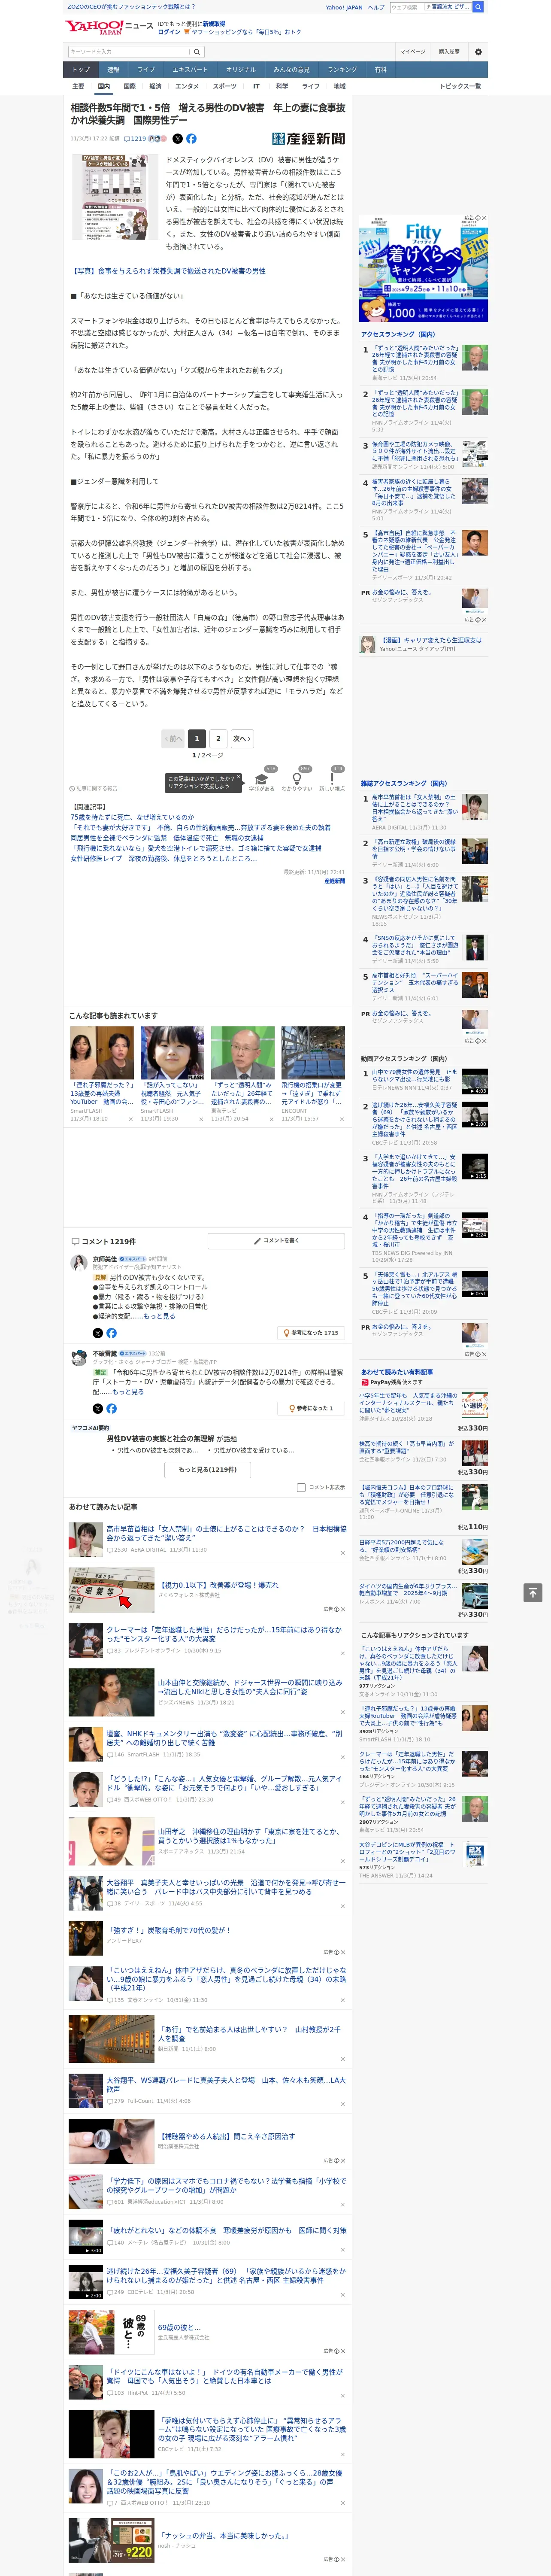This screenshot has height=2576, width=551.
Task: Close the reaction prompt tooltip
Action: pyautogui.click(x=239, y=778)
